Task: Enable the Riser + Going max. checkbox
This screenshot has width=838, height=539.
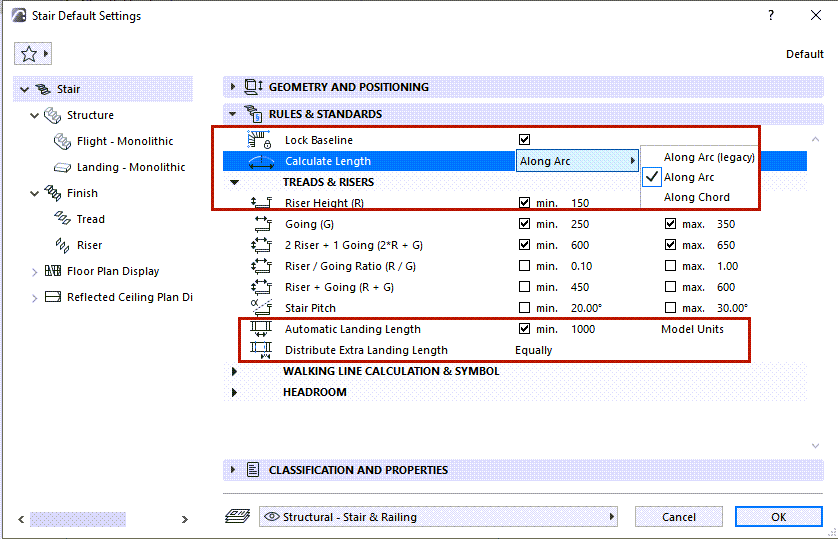Action: tap(670, 287)
